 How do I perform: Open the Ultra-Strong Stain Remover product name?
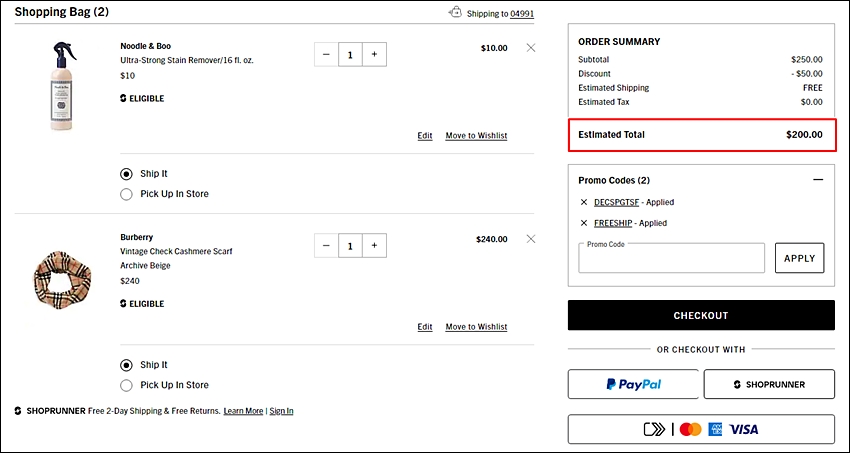click(187, 60)
